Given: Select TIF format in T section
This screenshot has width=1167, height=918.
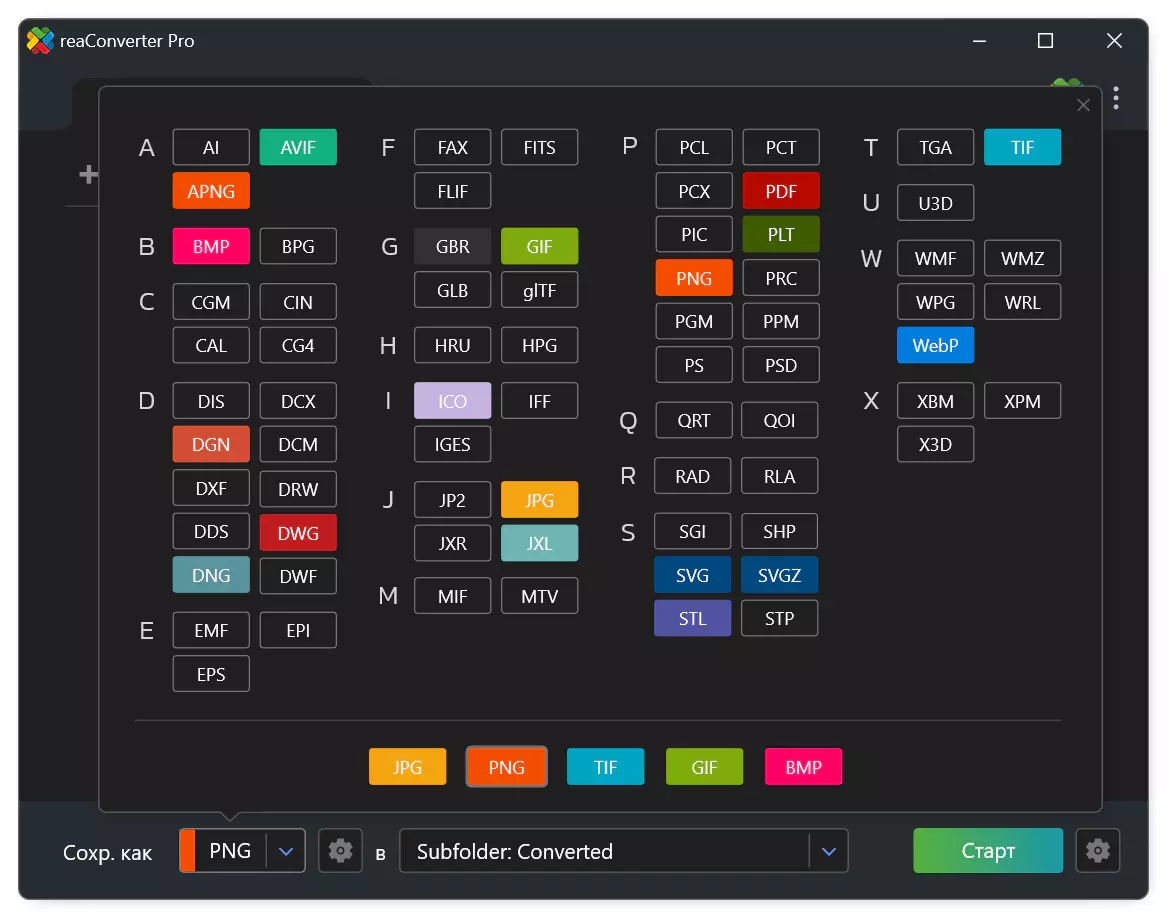Looking at the screenshot, I should [x=1022, y=147].
